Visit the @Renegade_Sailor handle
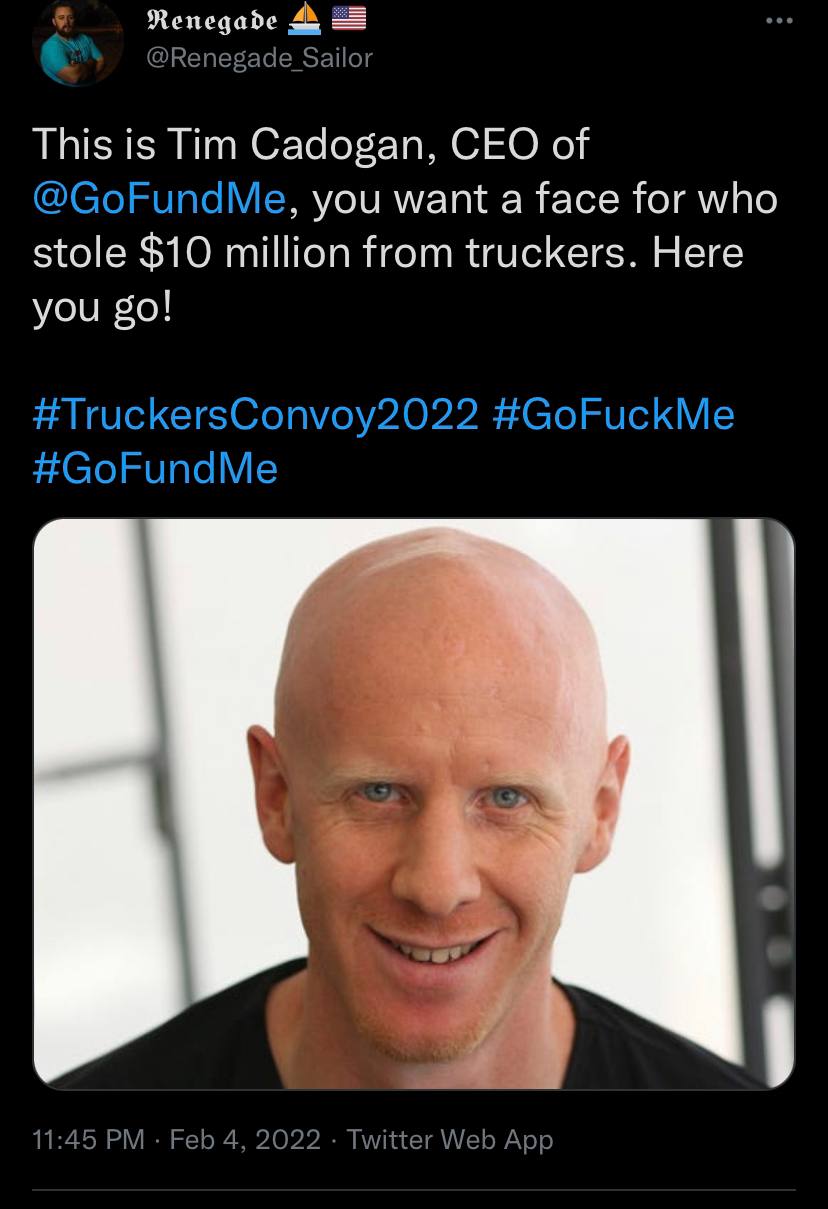 (x=260, y=58)
